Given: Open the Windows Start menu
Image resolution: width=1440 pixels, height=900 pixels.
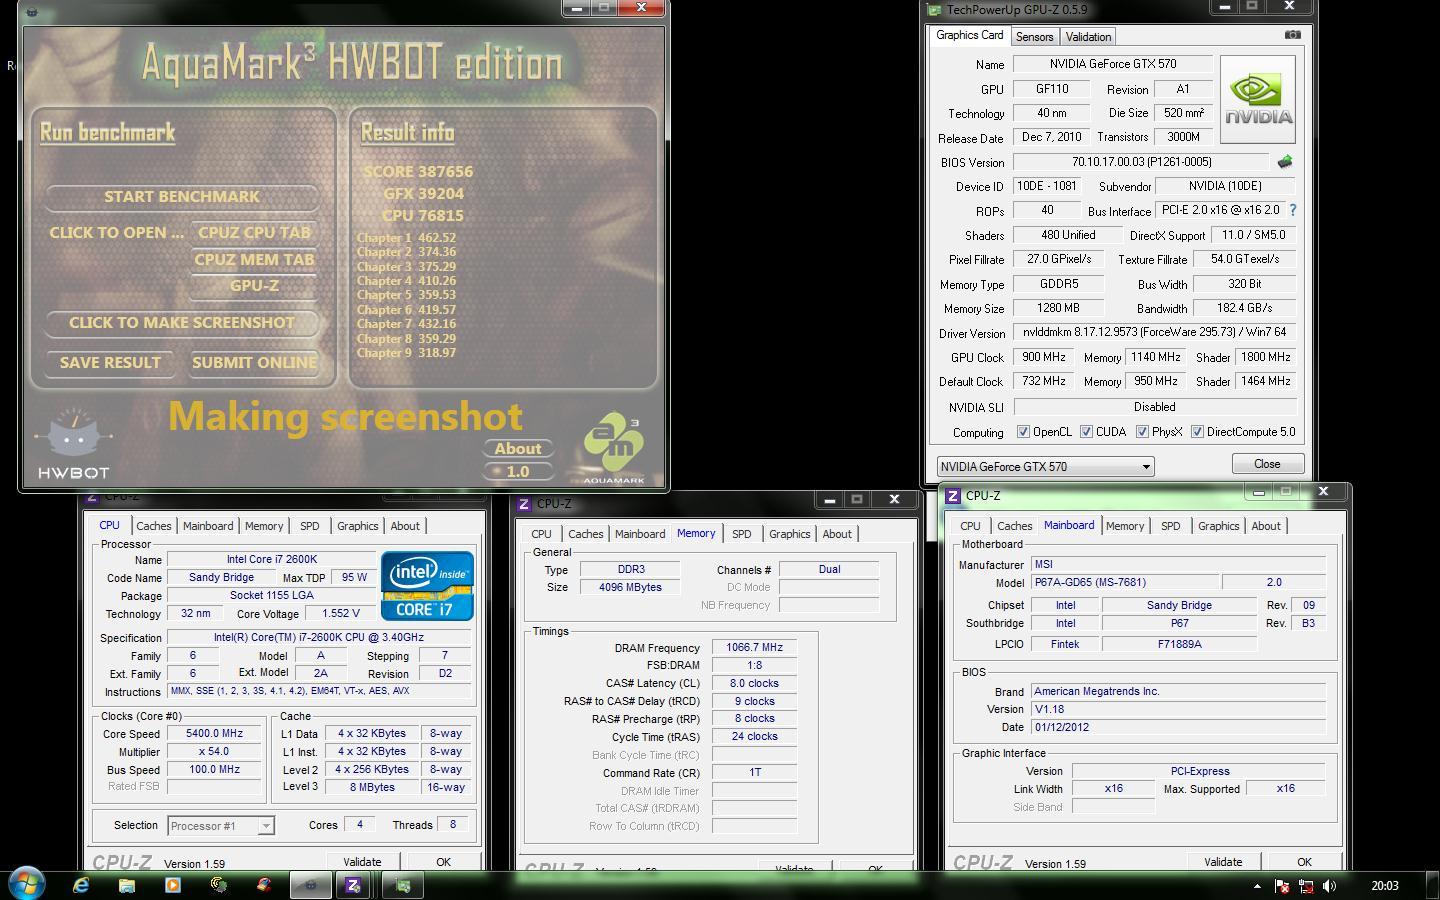Looking at the screenshot, I should pyautogui.click(x=26, y=884).
